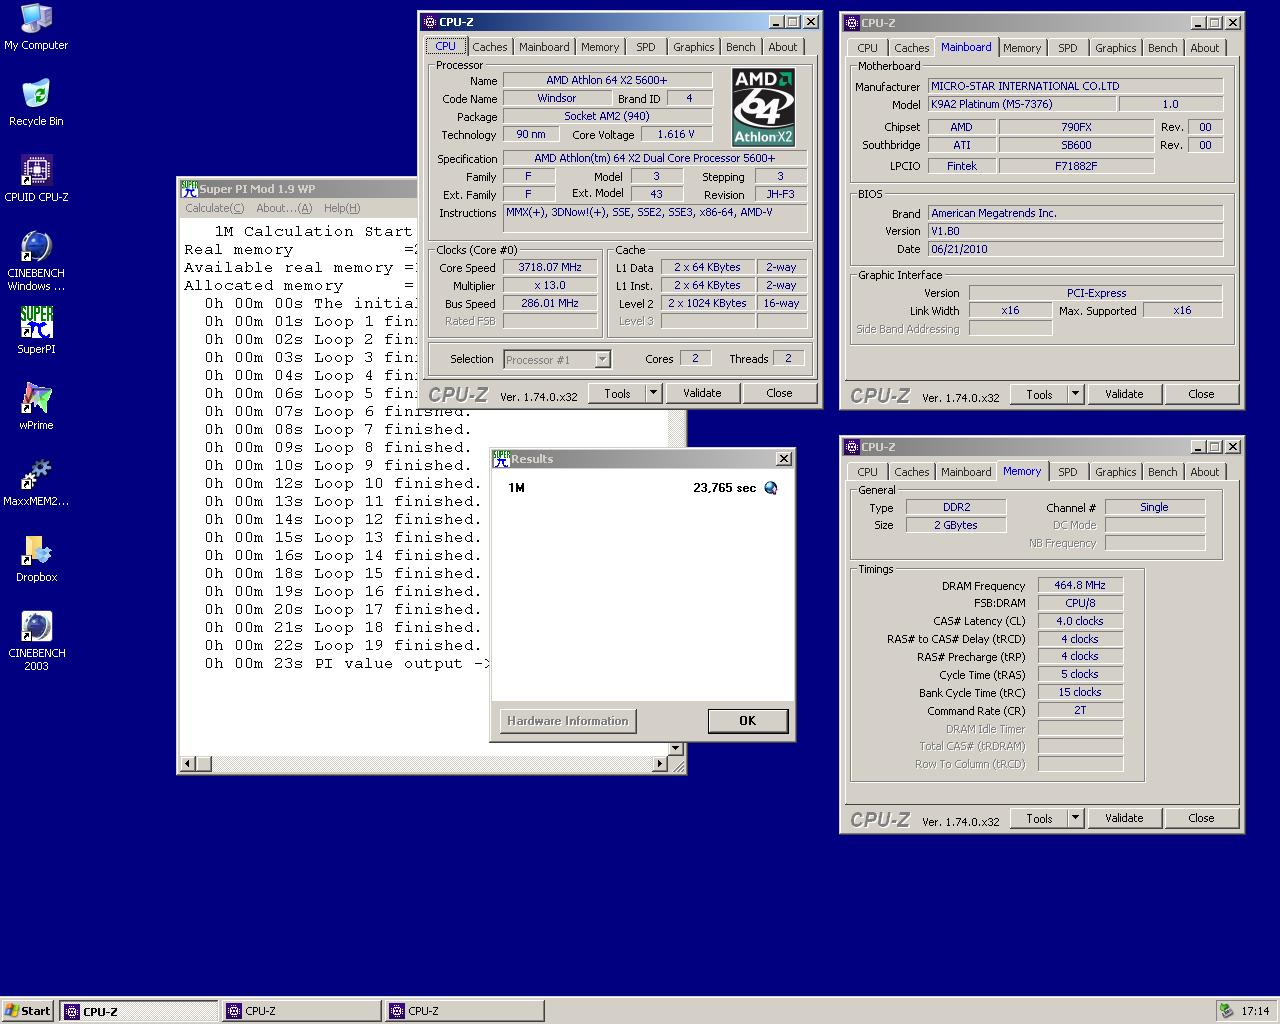
Task: Open Tools dropdown arrow in Mainboard window
Action: click(1075, 394)
